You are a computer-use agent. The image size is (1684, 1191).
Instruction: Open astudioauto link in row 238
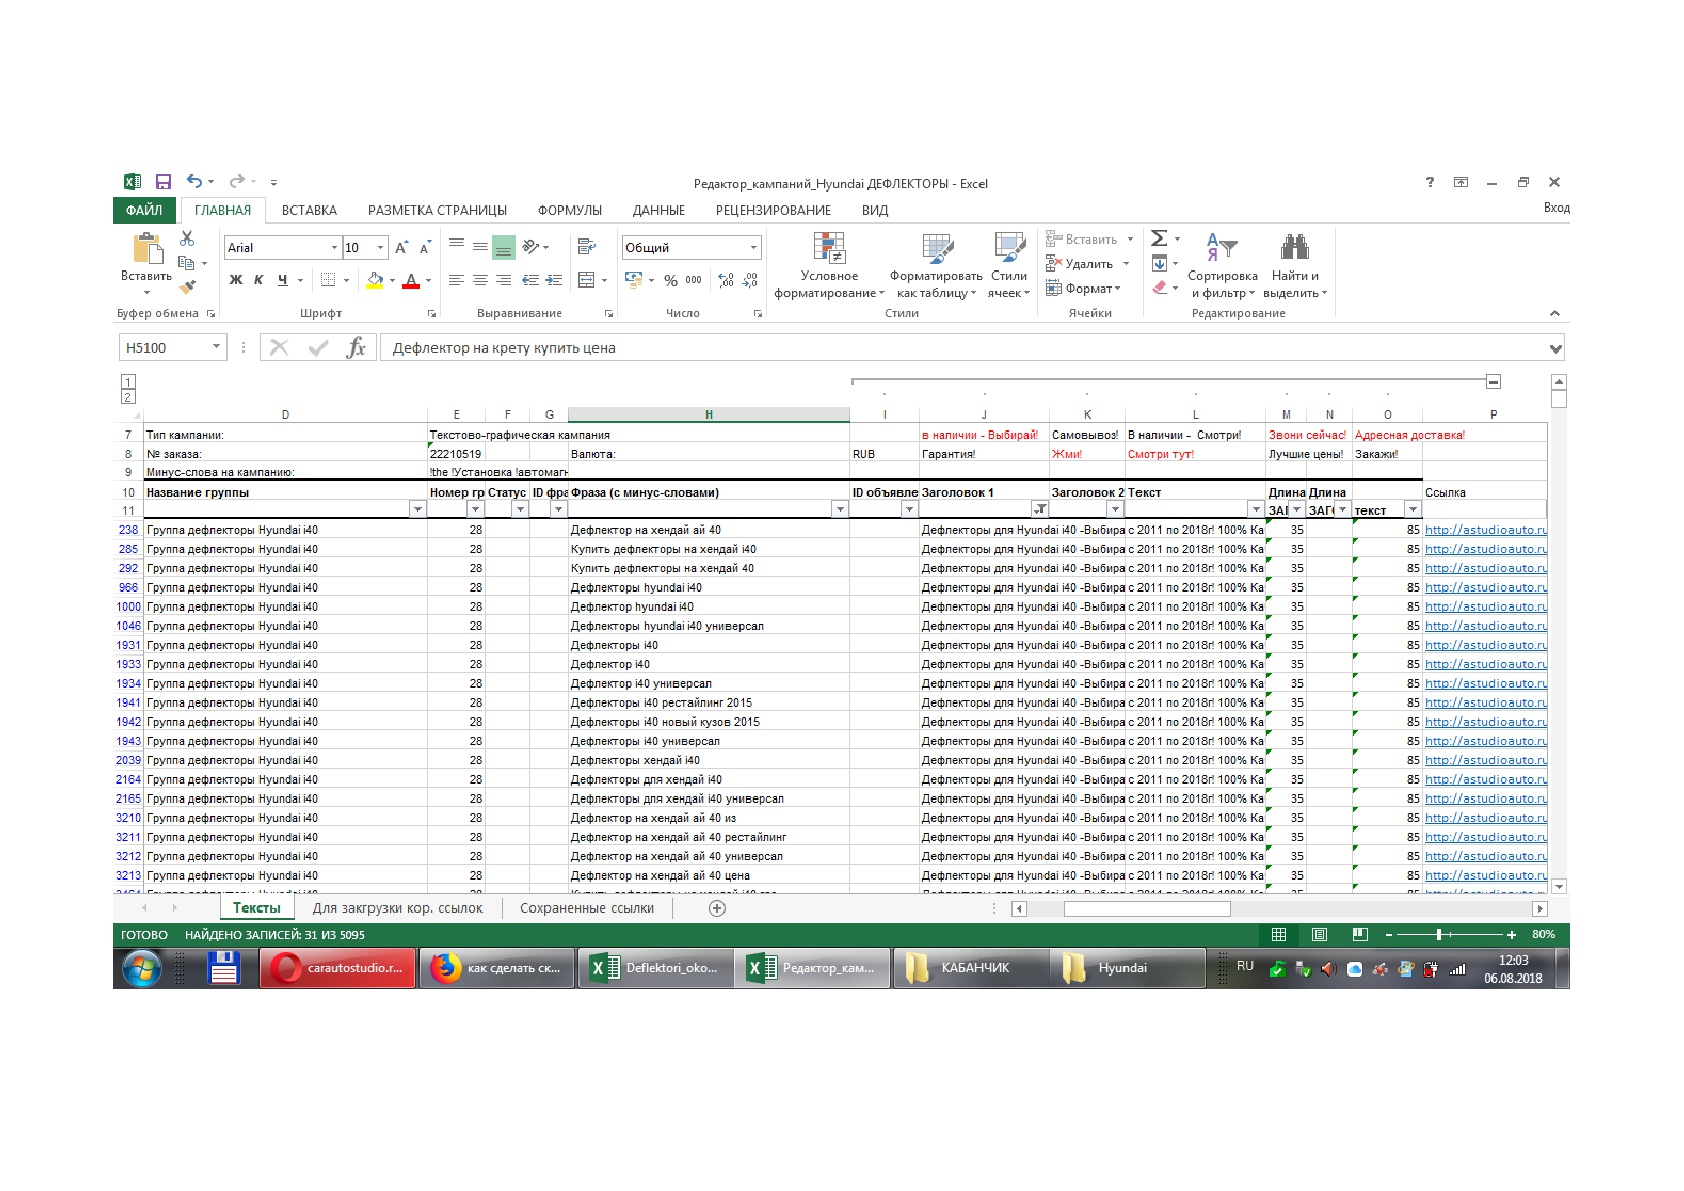(1485, 530)
